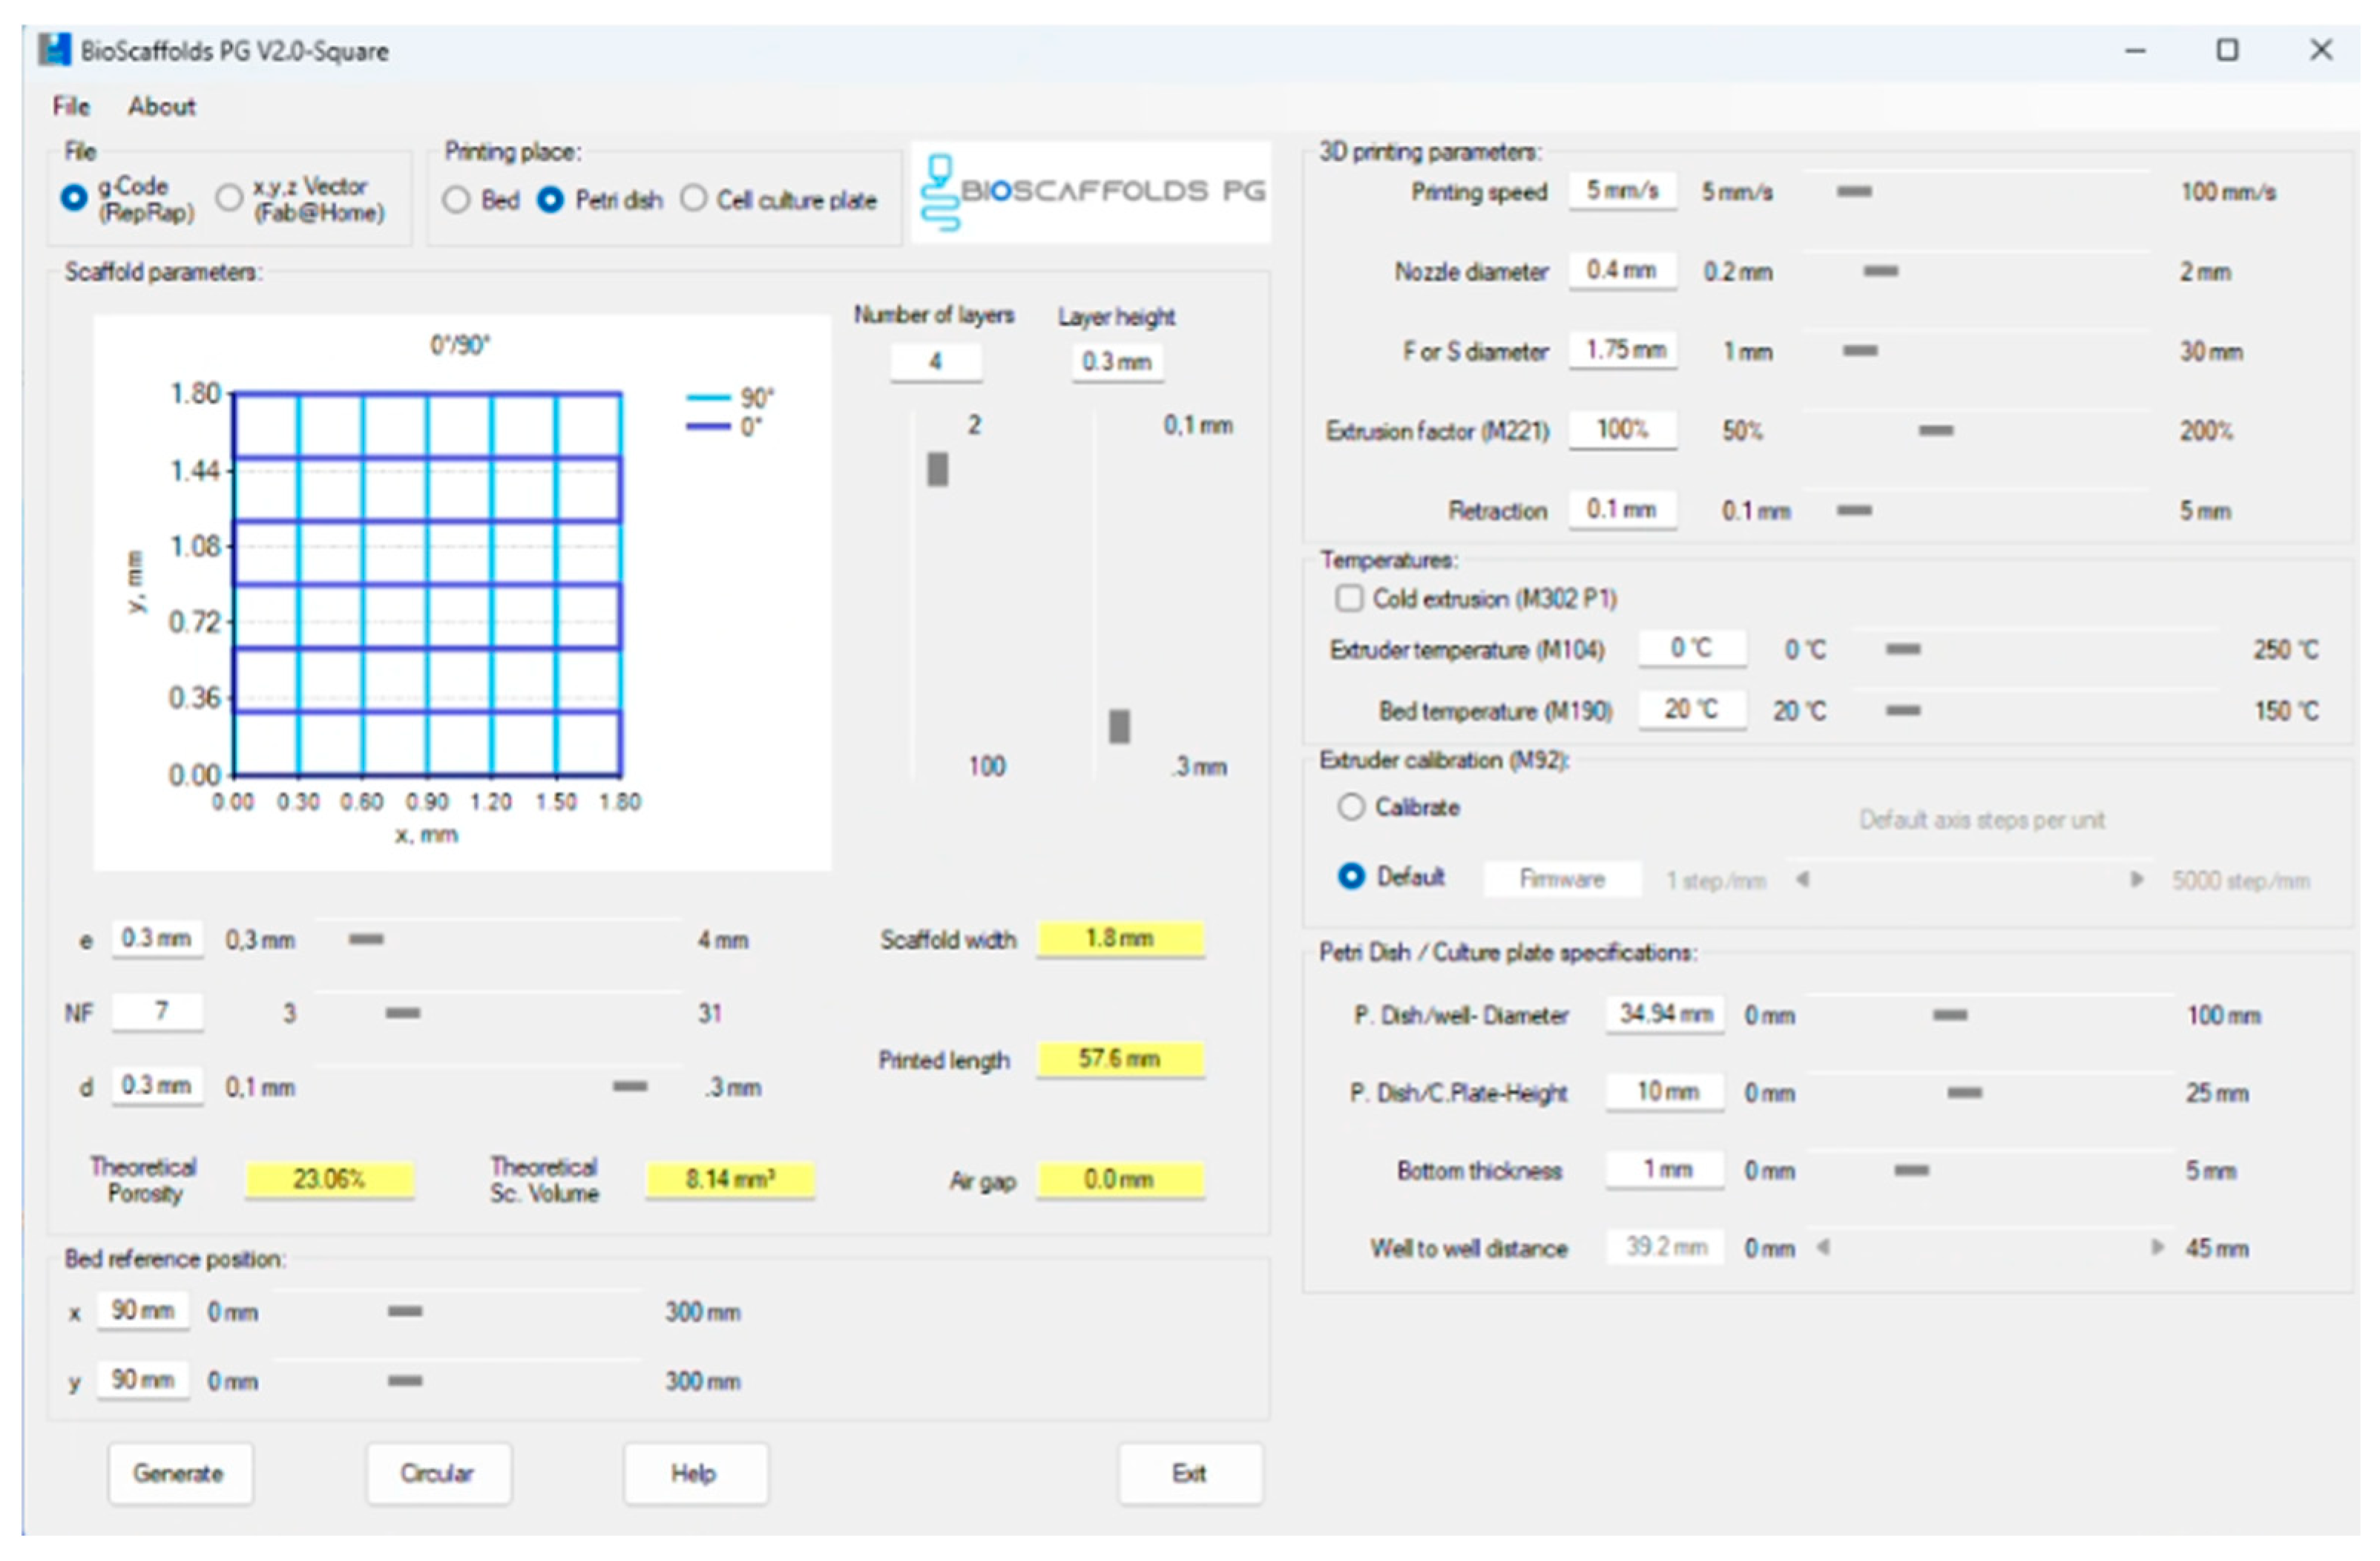Switch to Circular scaffold mode button

(x=438, y=1473)
